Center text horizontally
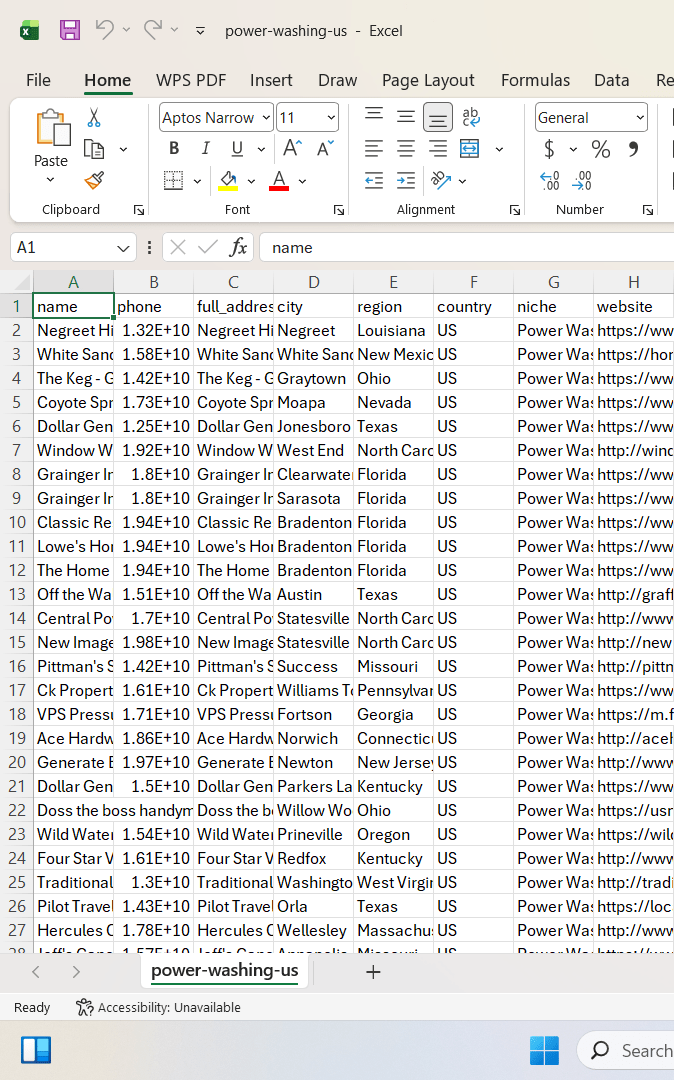Viewport: 674px width, 1080px height. pyautogui.click(x=406, y=149)
